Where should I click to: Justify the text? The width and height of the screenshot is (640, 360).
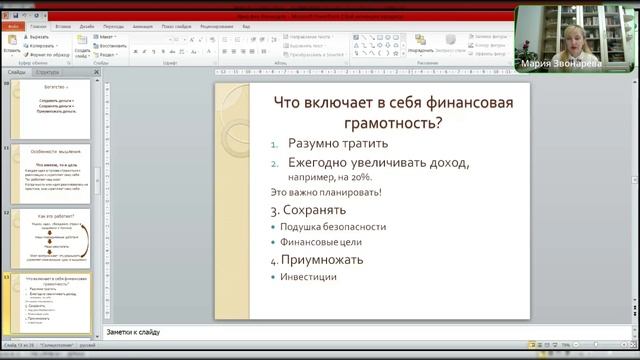[252, 51]
